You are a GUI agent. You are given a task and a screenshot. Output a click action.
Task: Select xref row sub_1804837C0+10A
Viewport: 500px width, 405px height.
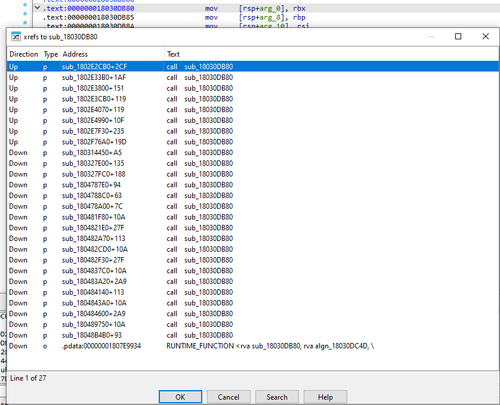click(x=253, y=271)
